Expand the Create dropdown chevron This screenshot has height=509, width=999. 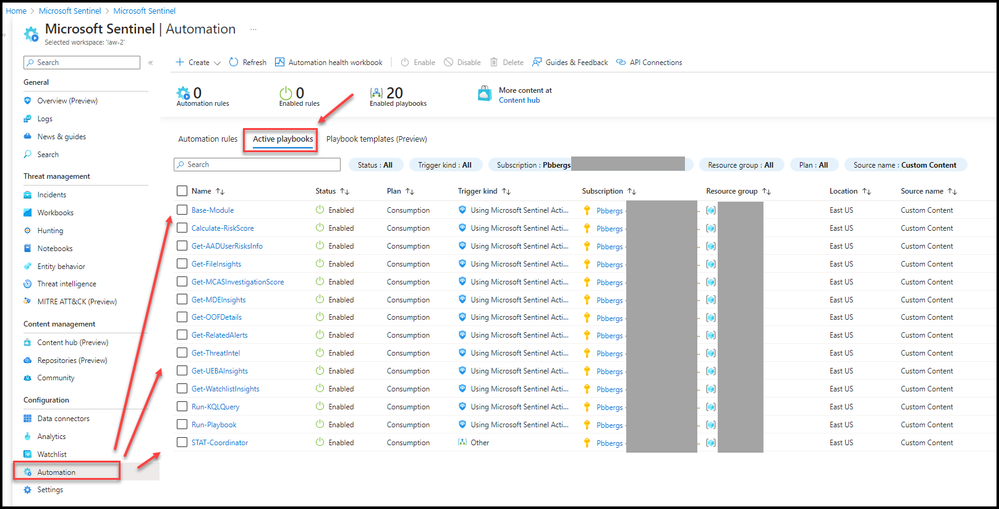tap(217, 63)
